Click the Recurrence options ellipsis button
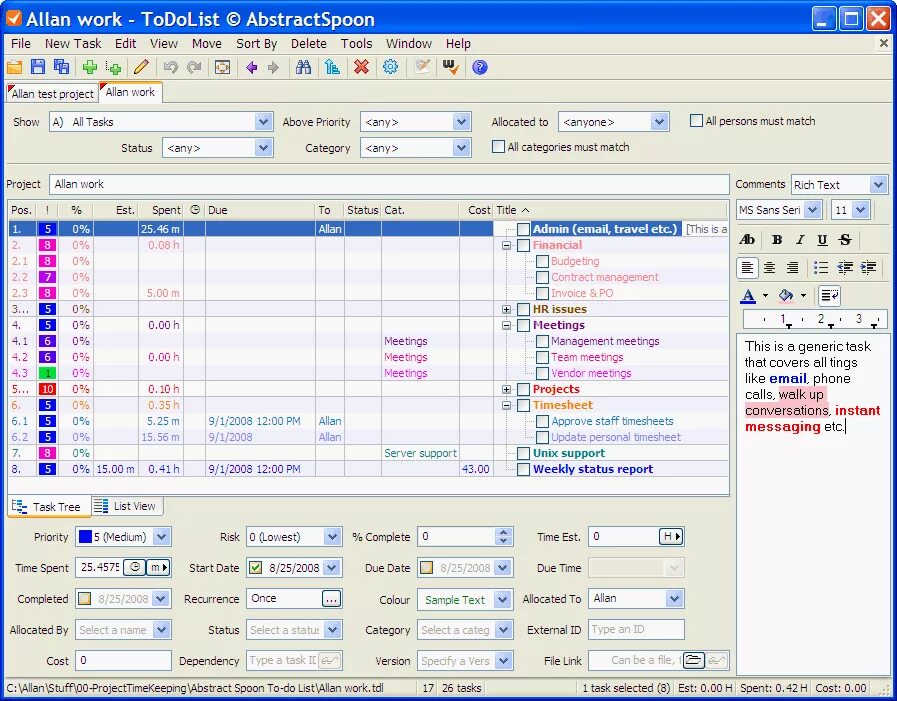Screen dimensions: 897x701 (332, 599)
